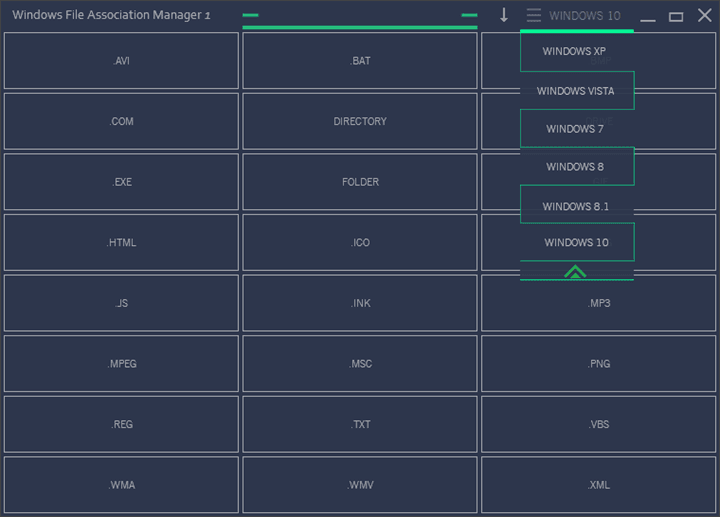
Task: Click the .WMA button
Action: pyautogui.click(x=121, y=485)
